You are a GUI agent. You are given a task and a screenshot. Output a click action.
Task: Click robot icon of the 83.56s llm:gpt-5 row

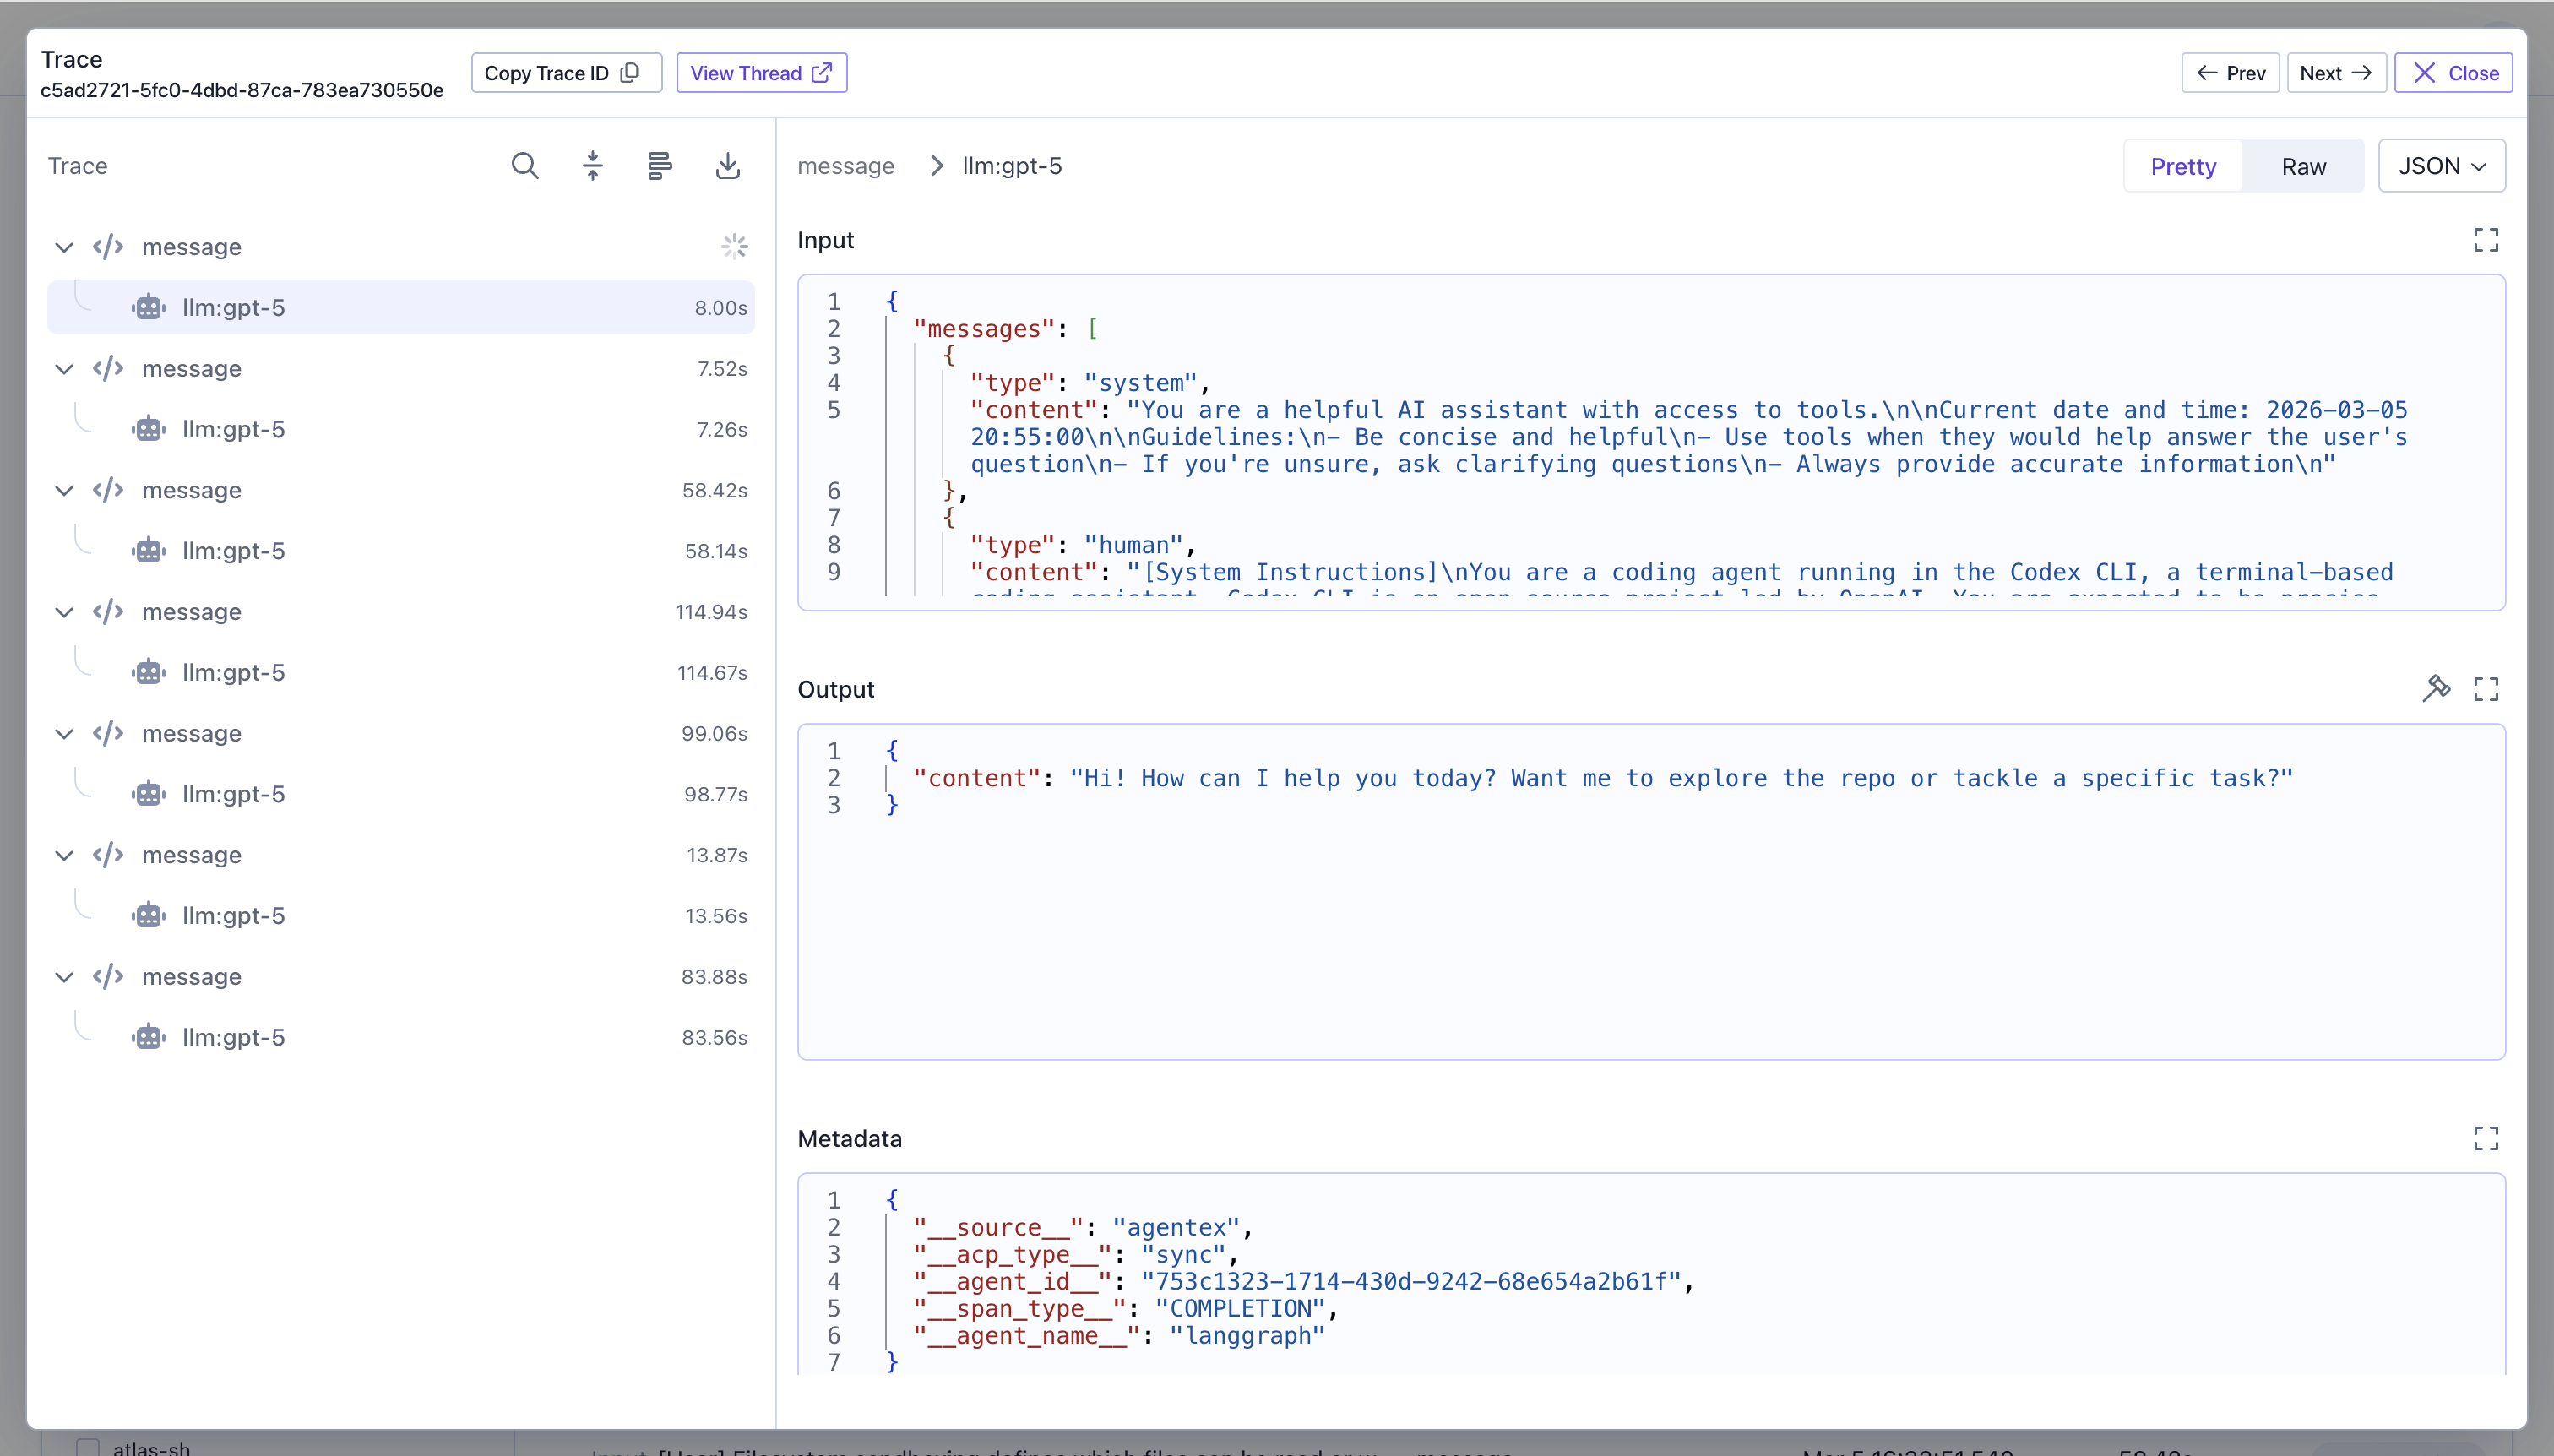click(x=149, y=1037)
